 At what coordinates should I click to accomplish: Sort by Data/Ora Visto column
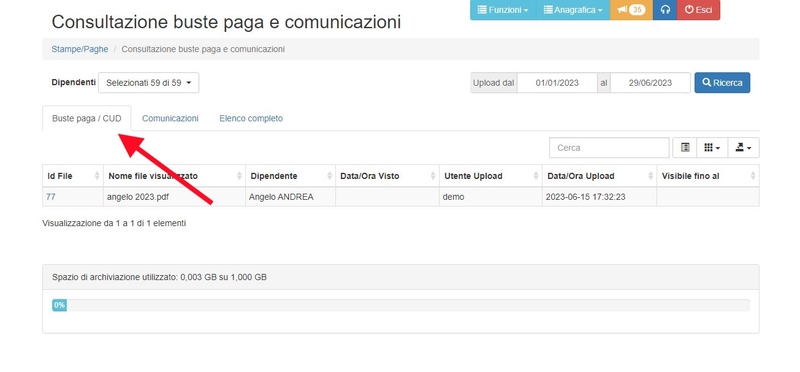coord(387,176)
